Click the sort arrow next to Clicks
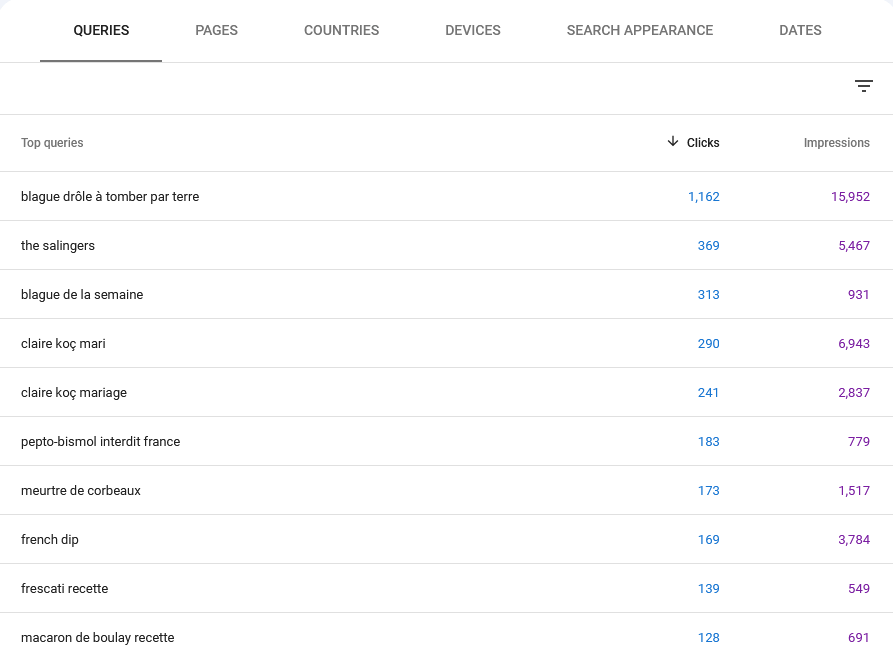Viewport: 893px width, 657px height. 675,142
